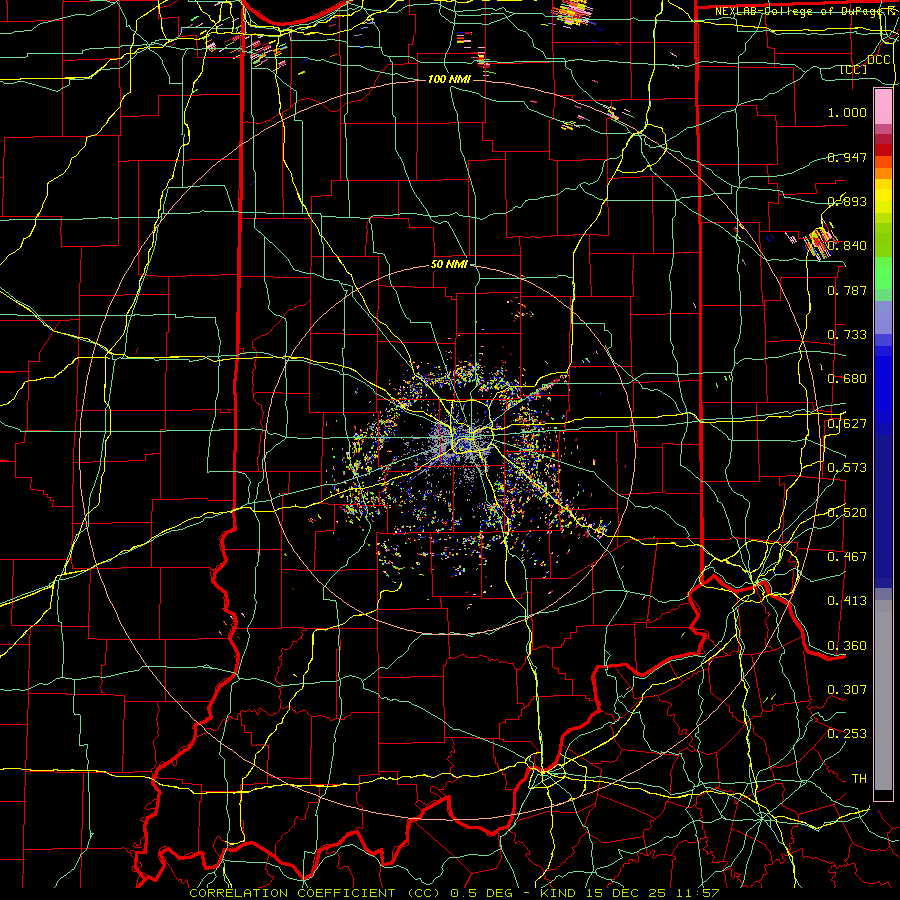Screen dimensions: 900x900
Task: Click the gray segment of the color bar
Action: coord(883,695)
